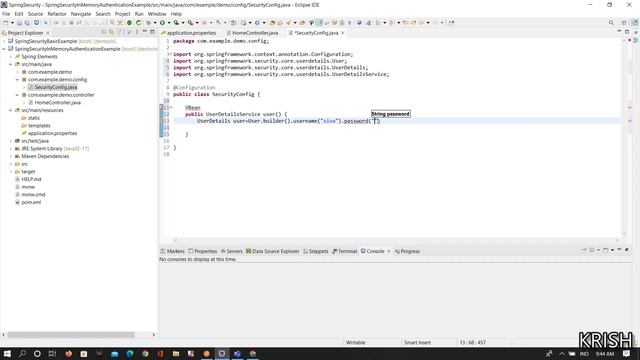640x360 pixels.
Task: Click the green Boot Dashboard start icon
Action: 129,23
